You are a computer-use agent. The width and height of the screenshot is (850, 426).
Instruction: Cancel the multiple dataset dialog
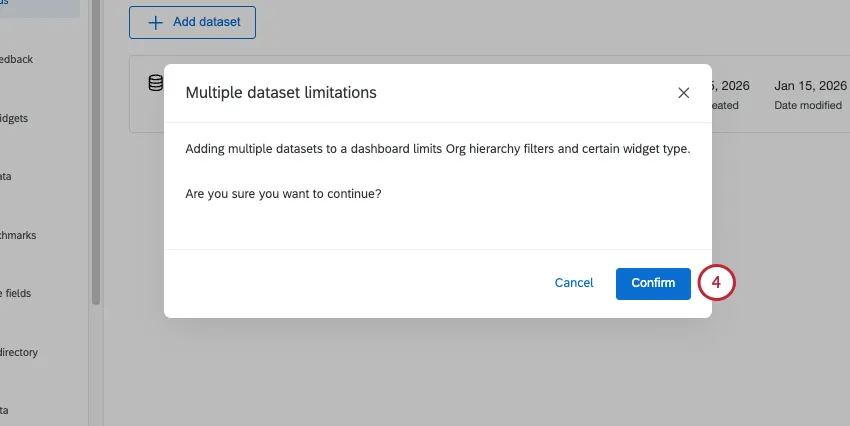pyautogui.click(x=574, y=283)
